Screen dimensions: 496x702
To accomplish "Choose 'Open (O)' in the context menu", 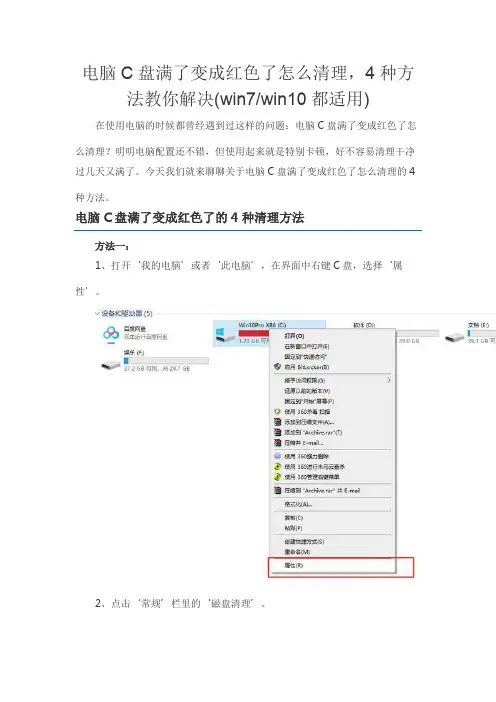I will [332, 336].
